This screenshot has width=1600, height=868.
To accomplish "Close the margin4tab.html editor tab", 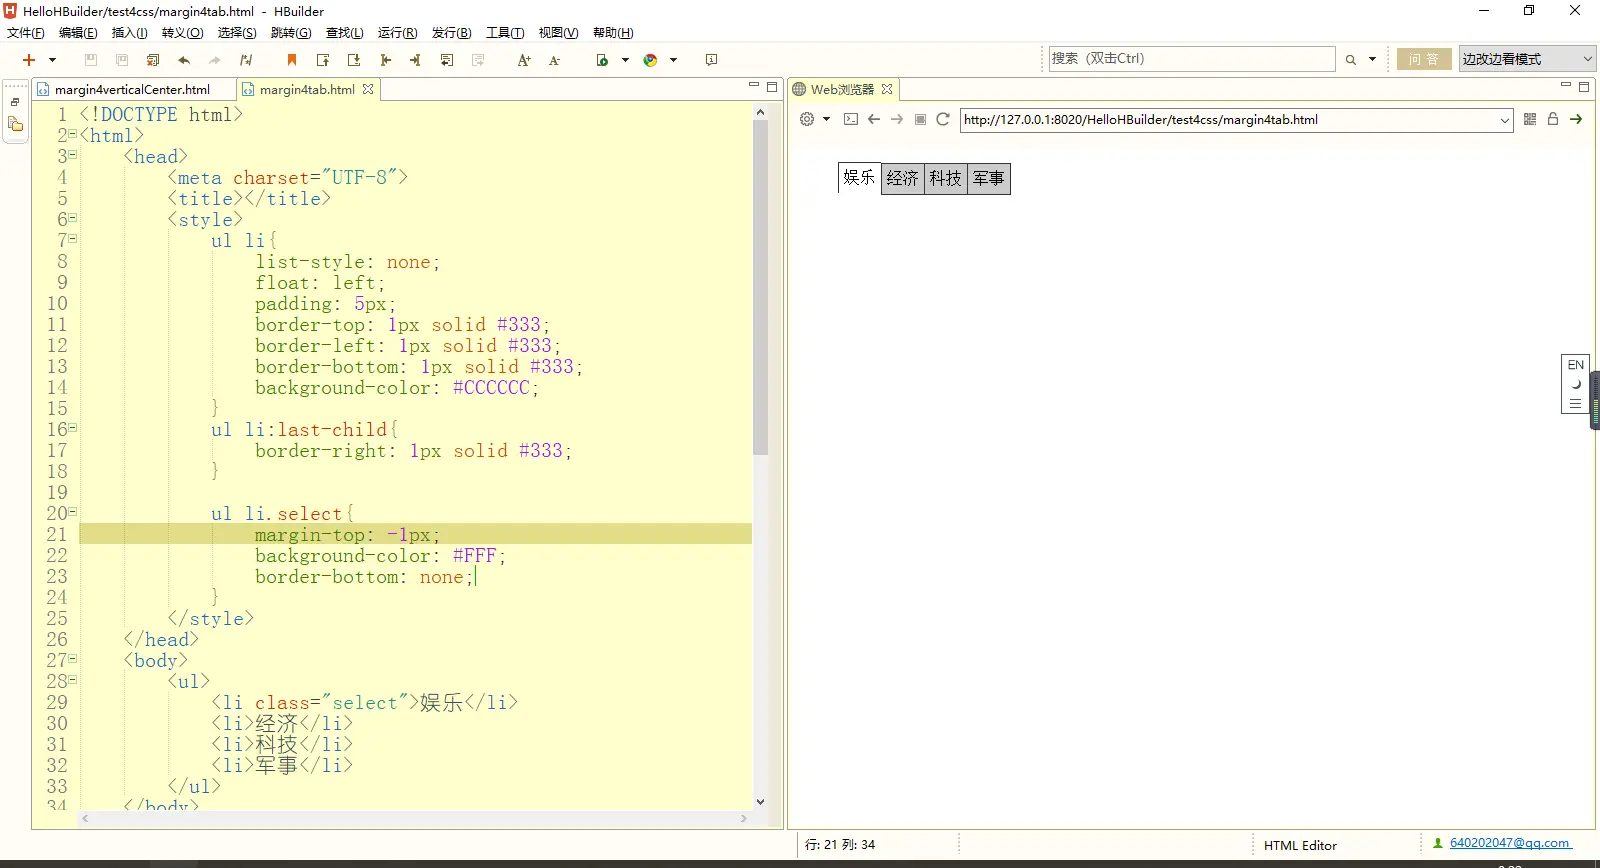I will coord(368,89).
